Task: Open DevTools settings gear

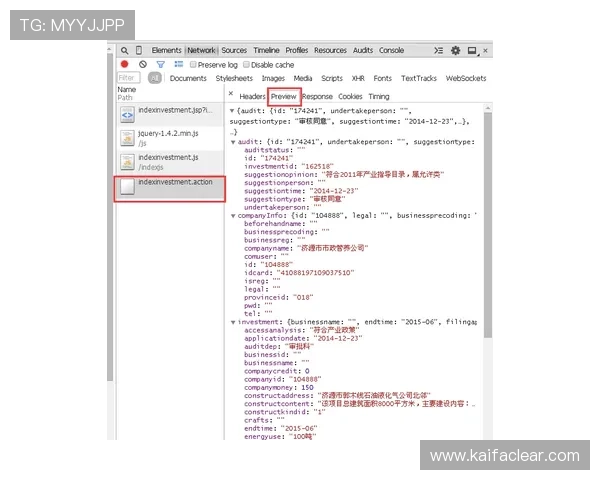Action: (x=455, y=50)
